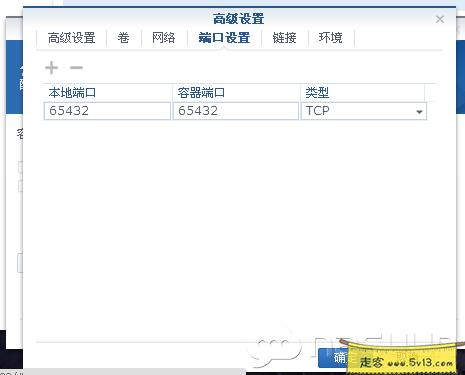Open the 链接 tab

tap(284, 38)
